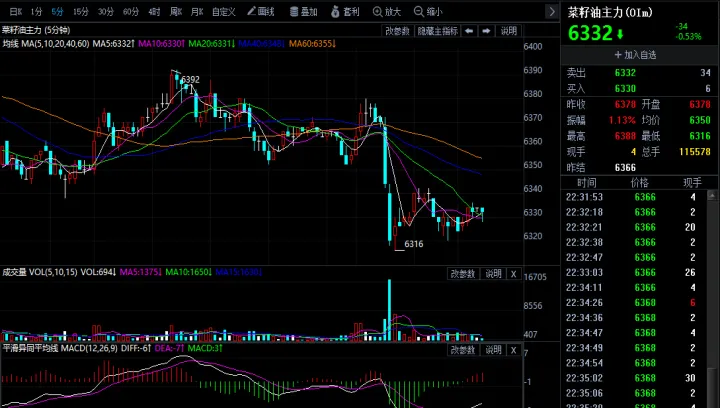The image size is (720, 408).
Task: Close the MACD indicator panel
Action: (514, 349)
